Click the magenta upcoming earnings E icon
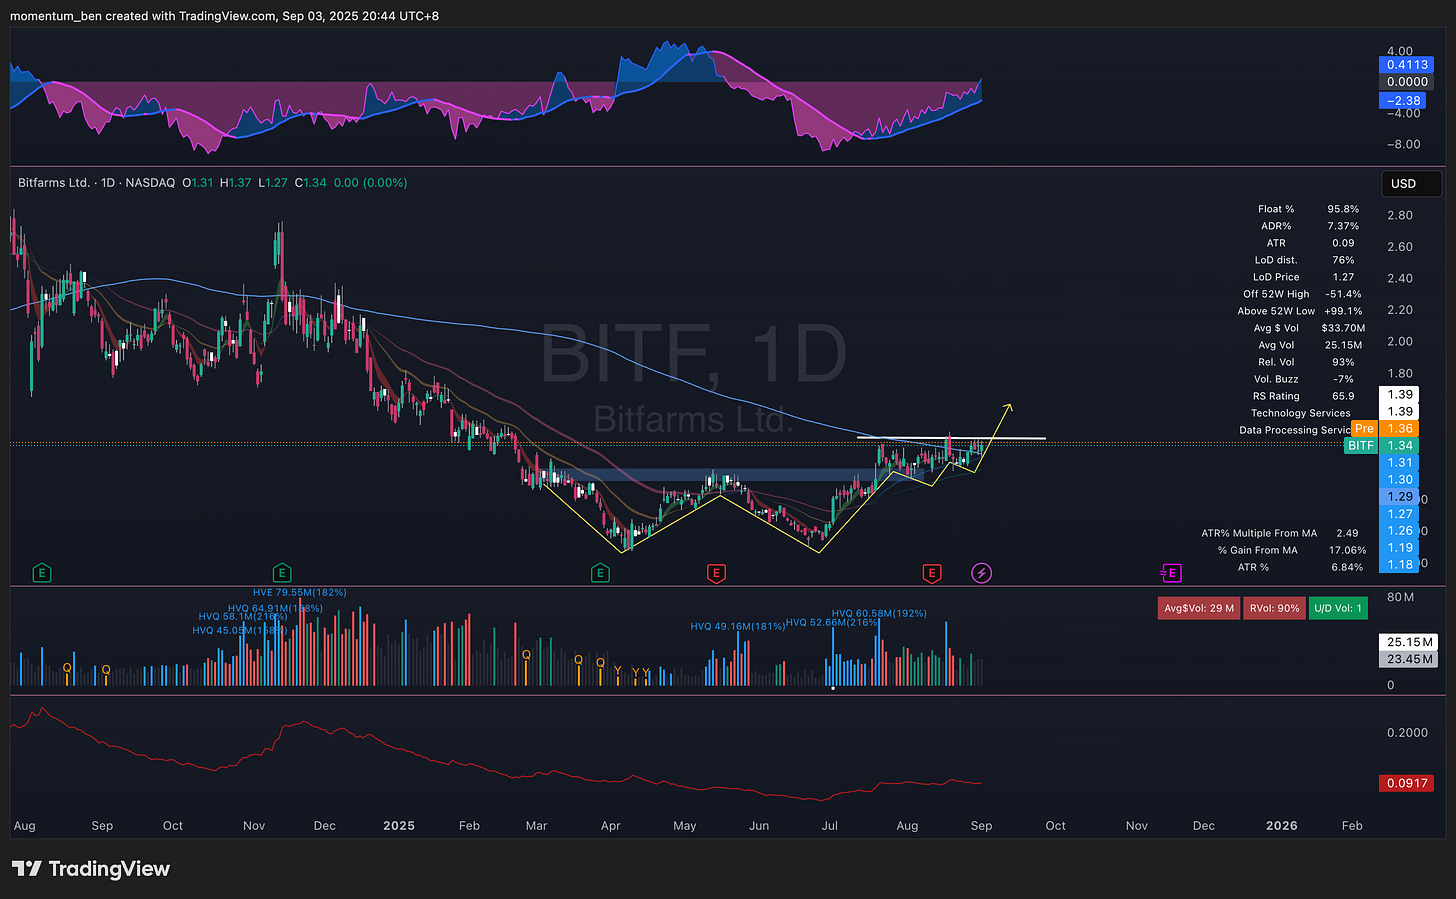Screen dimensions: 1456x899 coord(1171,573)
